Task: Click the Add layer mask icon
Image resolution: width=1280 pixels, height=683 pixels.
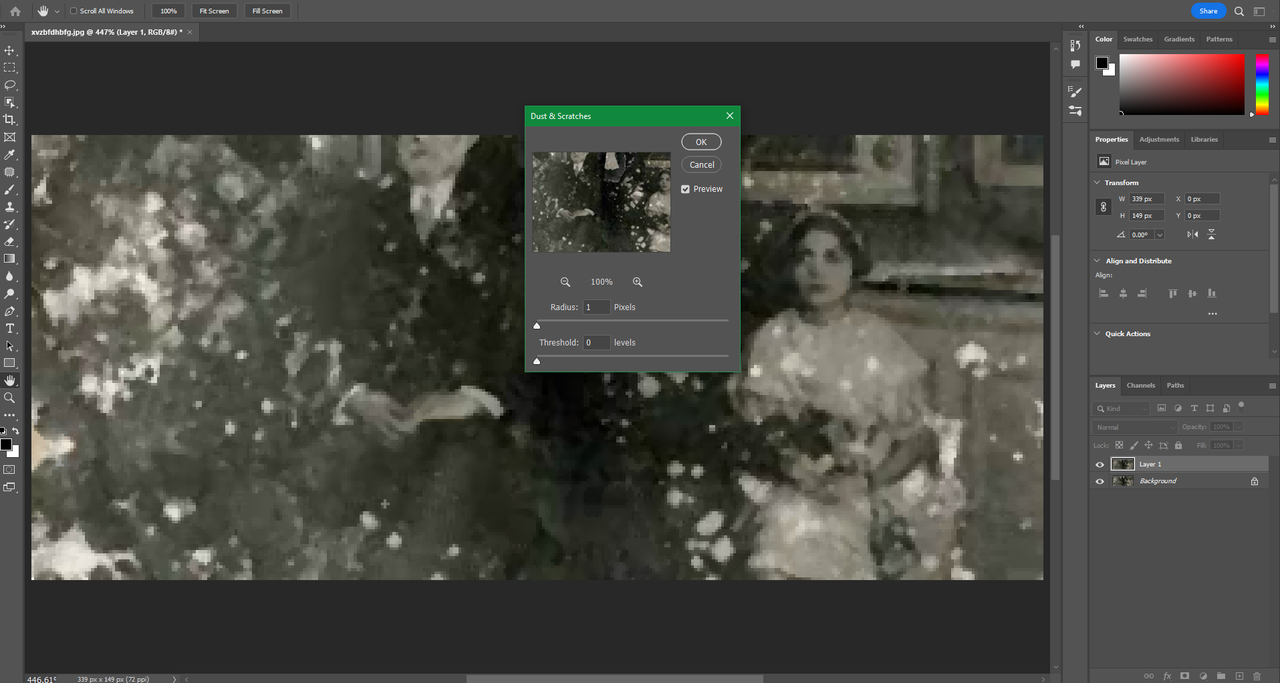Action: click(x=1185, y=676)
